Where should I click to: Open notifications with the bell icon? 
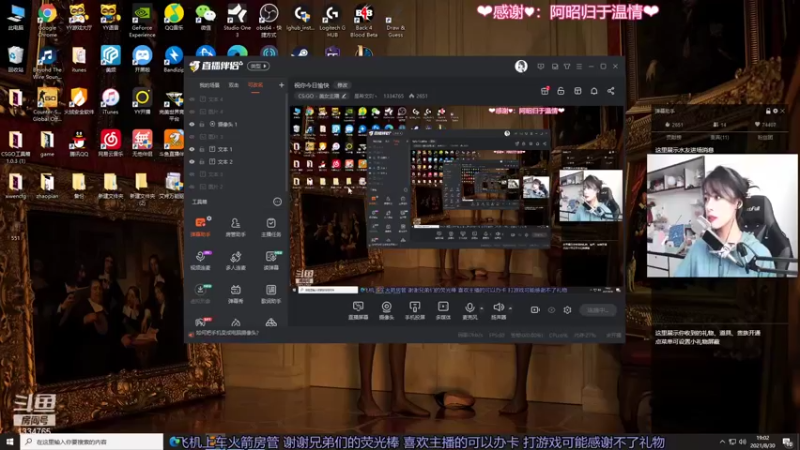(594, 91)
